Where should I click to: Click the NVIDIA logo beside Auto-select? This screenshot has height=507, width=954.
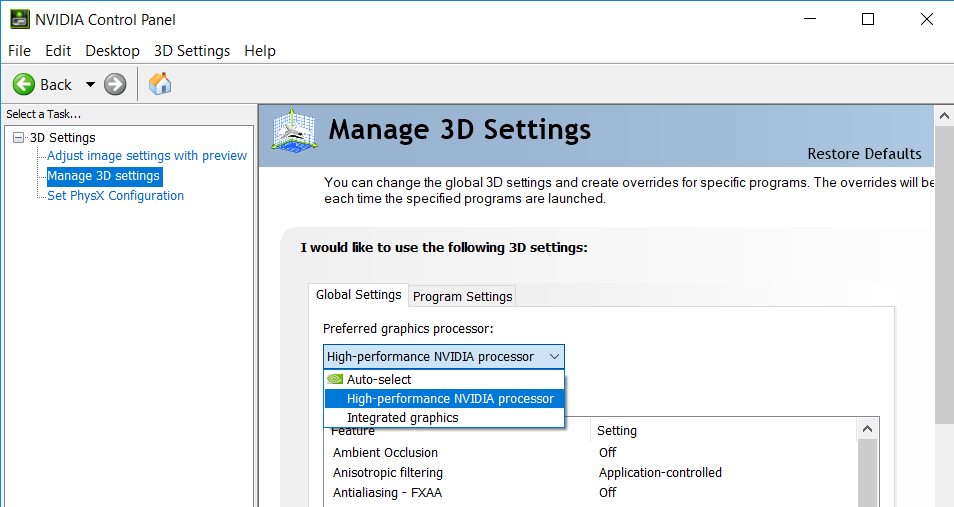click(335, 379)
